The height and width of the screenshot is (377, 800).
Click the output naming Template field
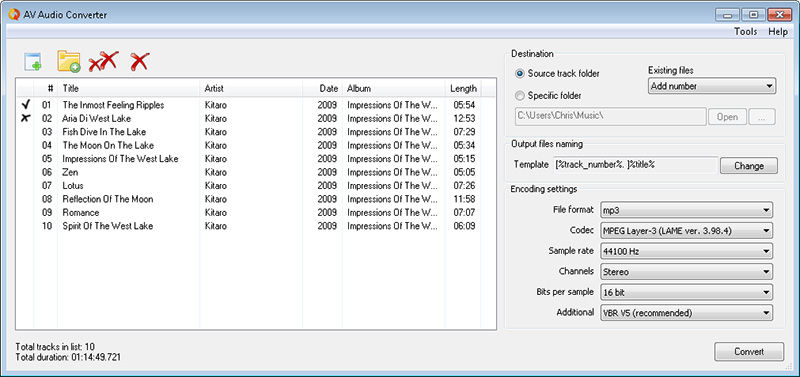(635, 165)
